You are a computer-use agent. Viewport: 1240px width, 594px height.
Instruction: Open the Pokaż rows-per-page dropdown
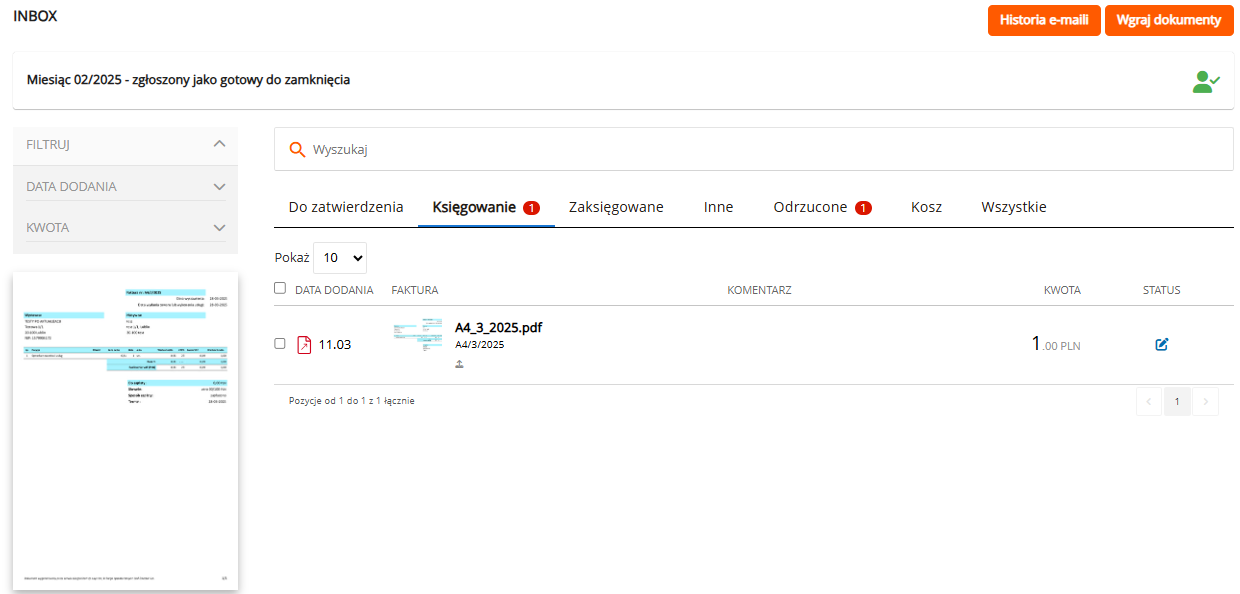click(x=340, y=257)
